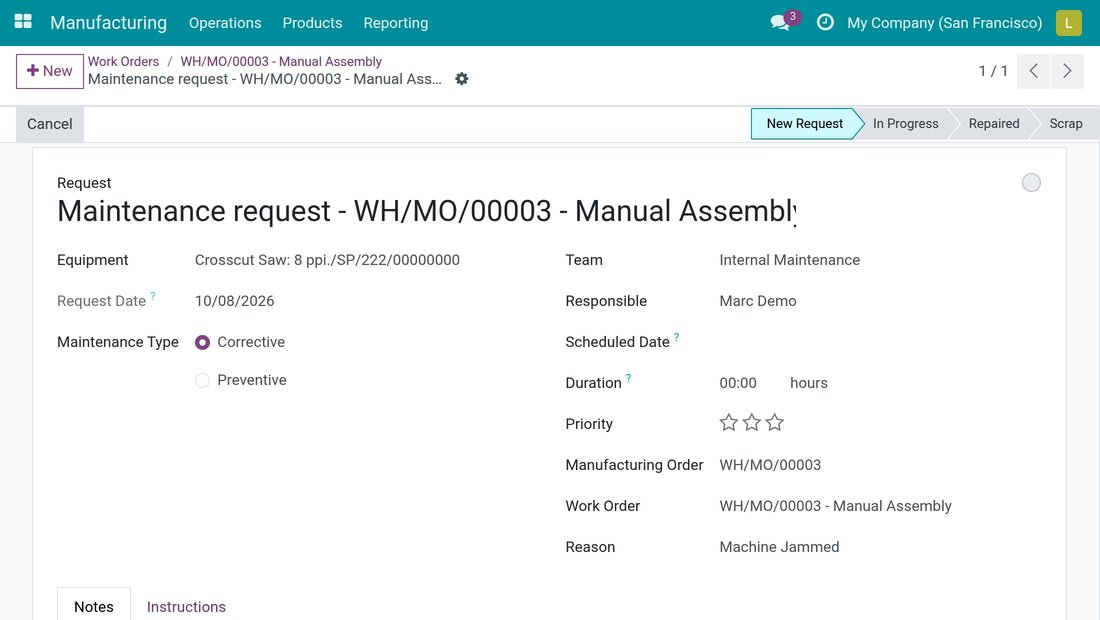Open Work Orders breadcrumb link
This screenshot has height=620, width=1100.
pos(123,62)
